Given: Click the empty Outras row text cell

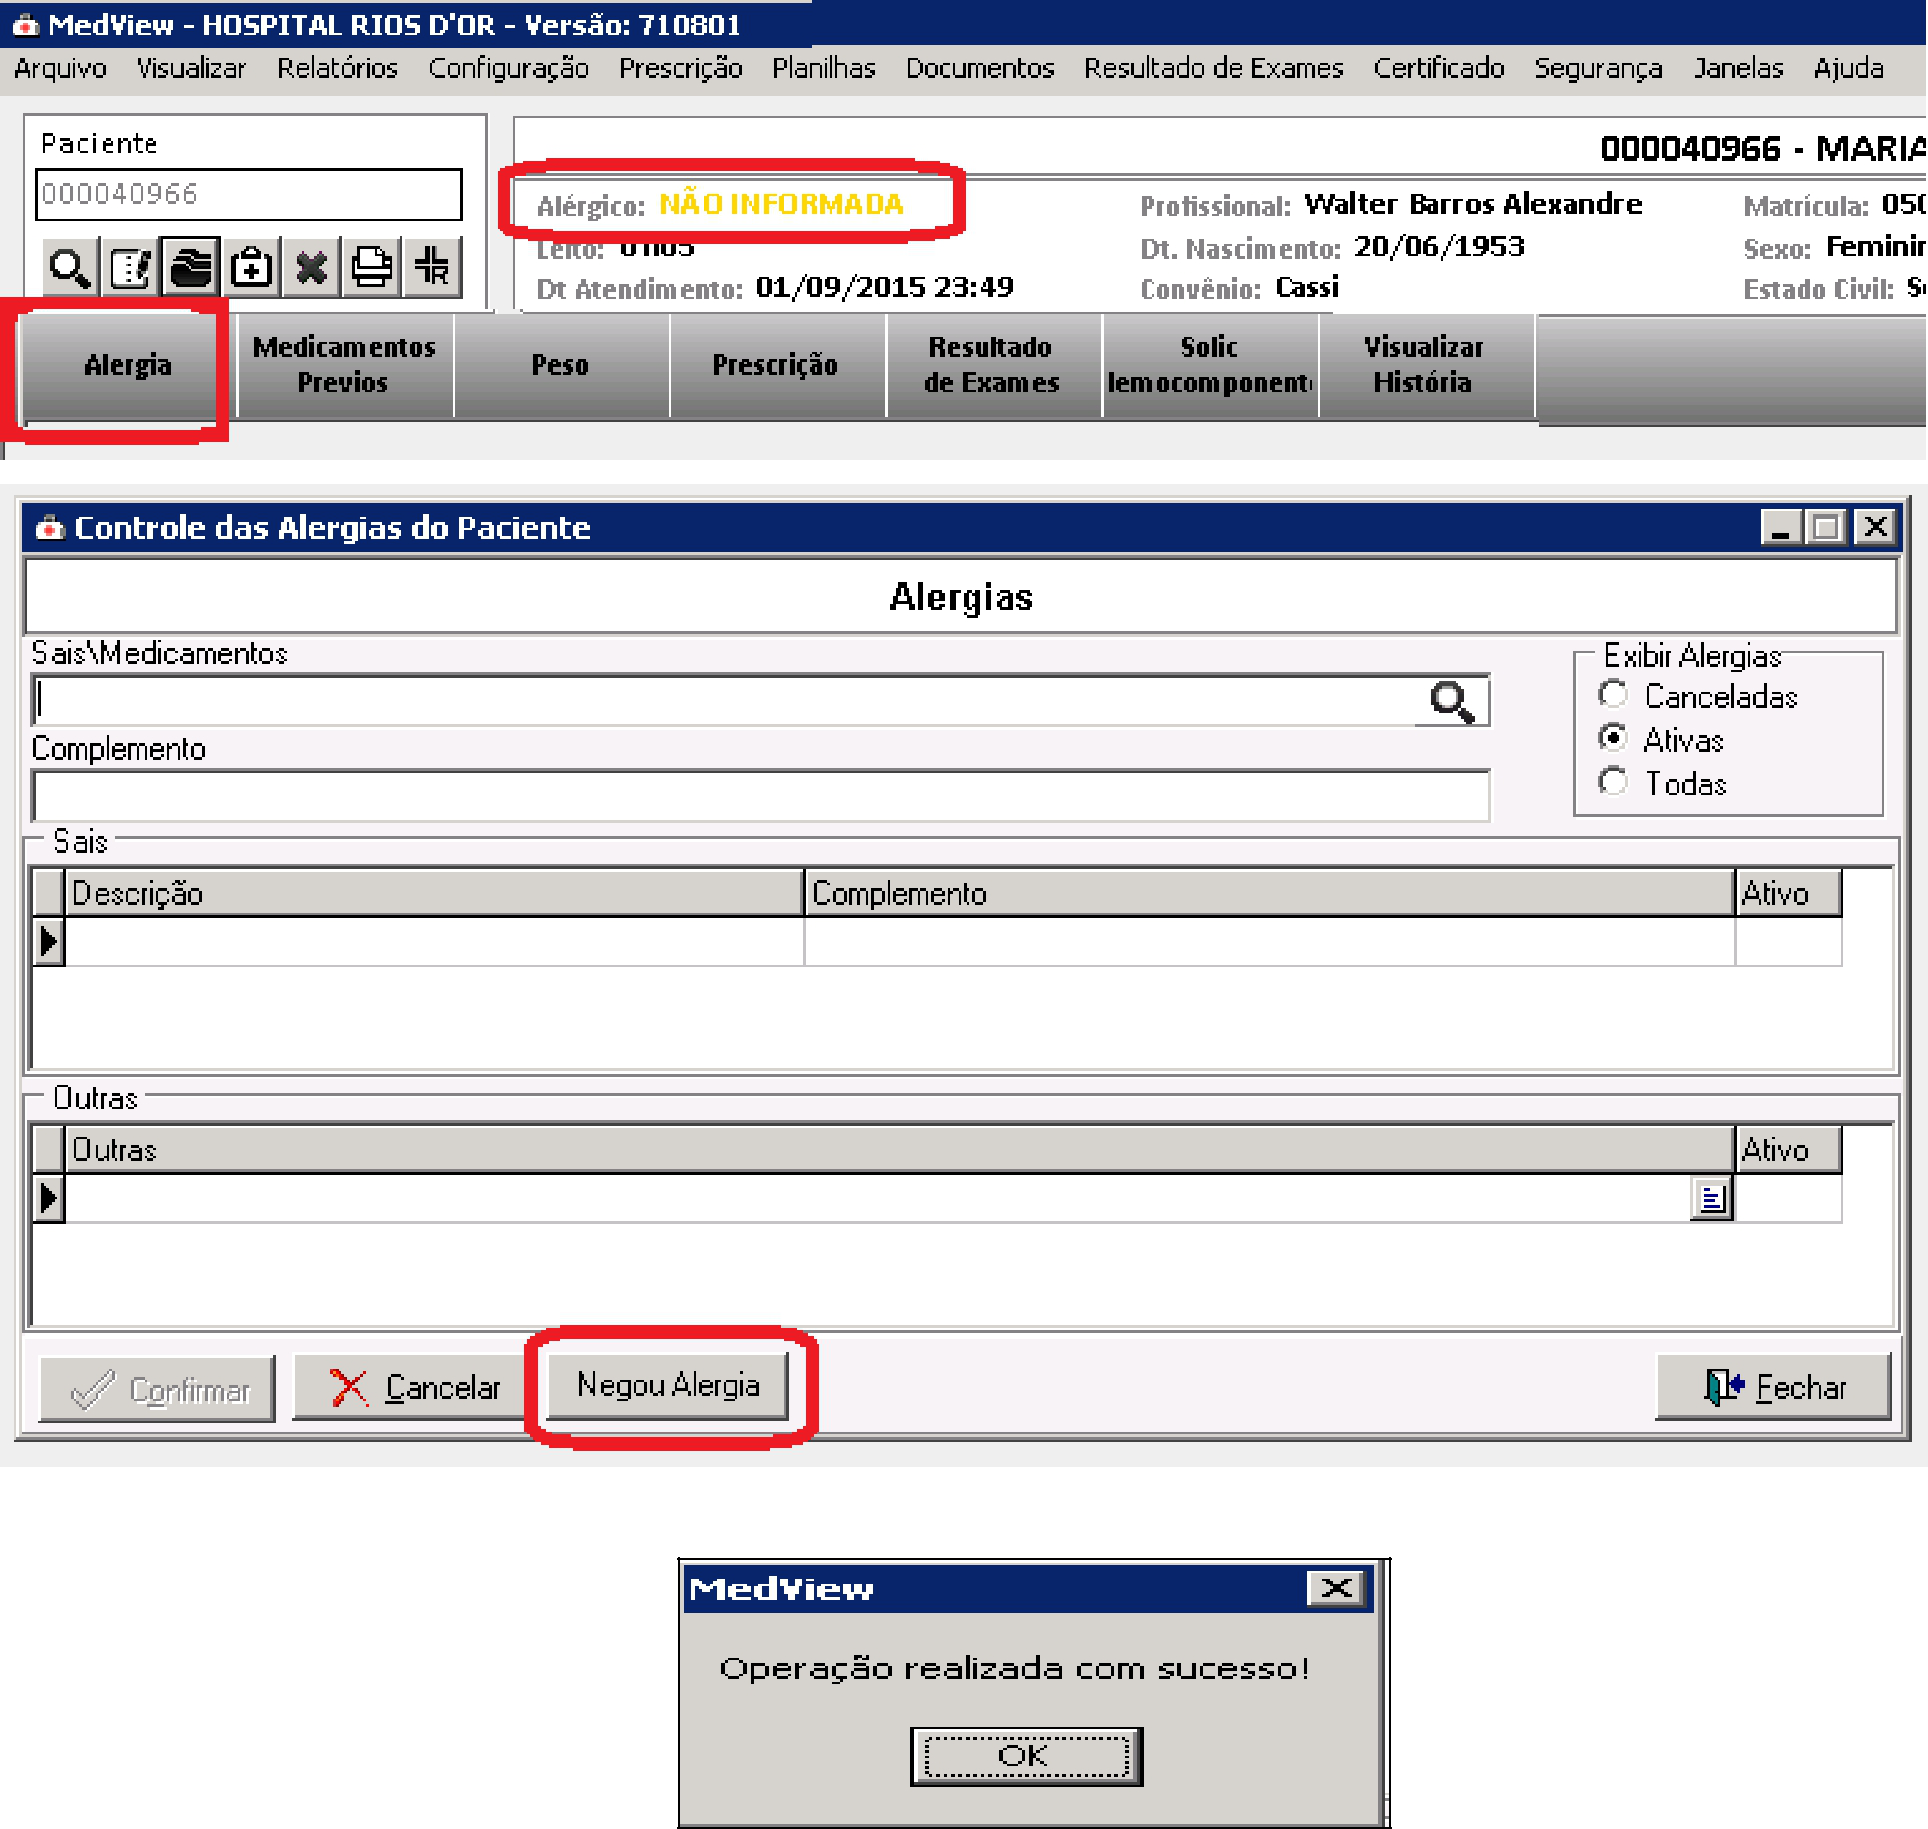Looking at the screenshot, I should tap(878, 1198).
